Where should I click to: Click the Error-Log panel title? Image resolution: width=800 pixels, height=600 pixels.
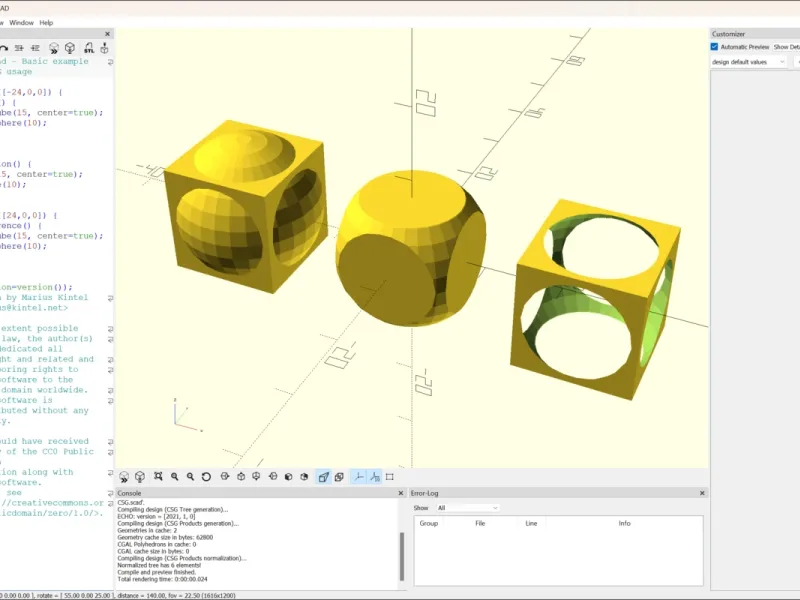(424, 493)
